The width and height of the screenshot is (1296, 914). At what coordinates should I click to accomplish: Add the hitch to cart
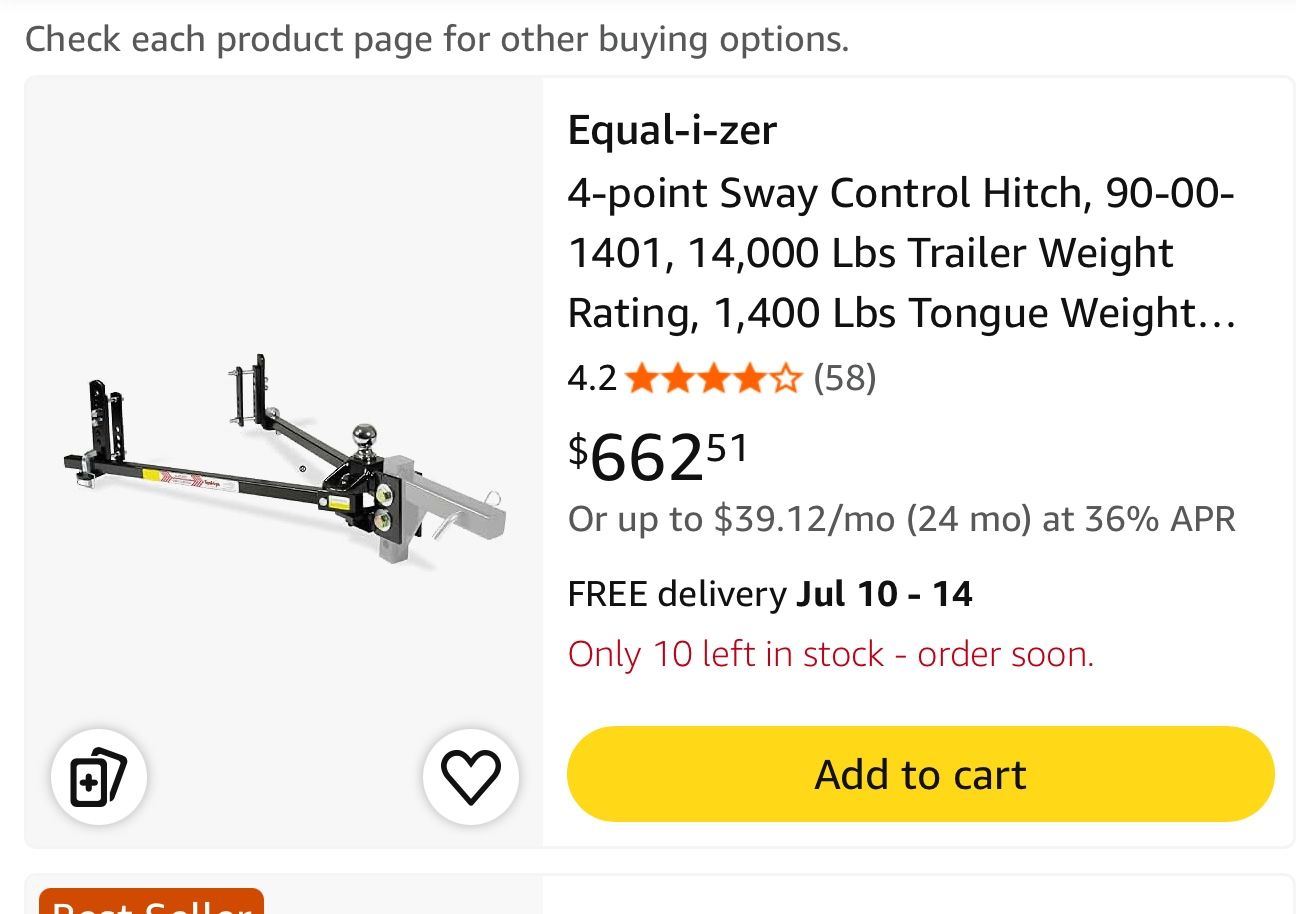[920, 775]
